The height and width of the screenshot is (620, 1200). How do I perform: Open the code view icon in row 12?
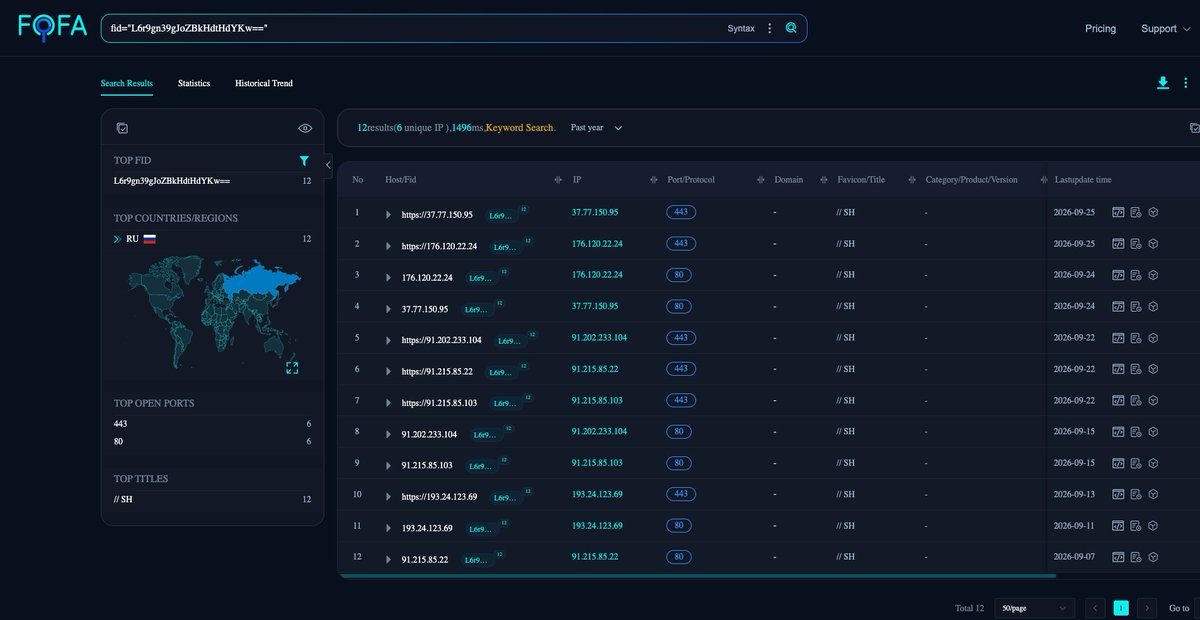(x=1118, y=556)
